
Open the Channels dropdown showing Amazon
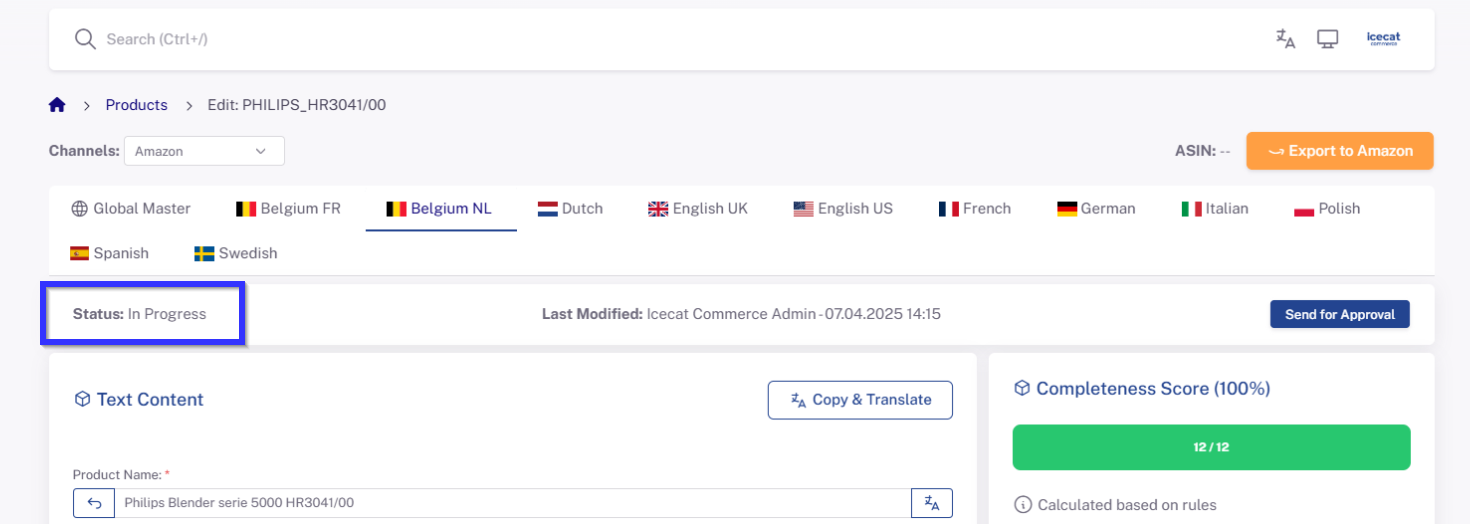pos(204,151)
